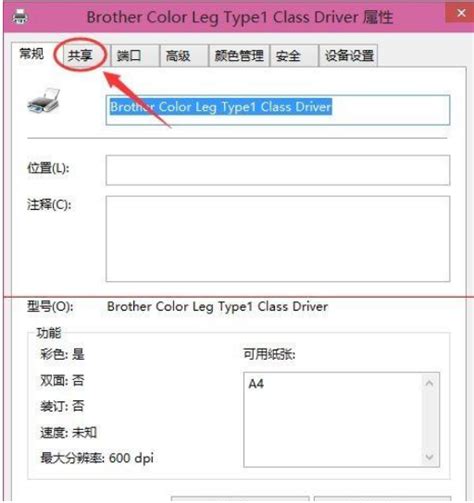Click the paper list scroll down arrow
Viewport: 474px width, 503px height.
429,457
